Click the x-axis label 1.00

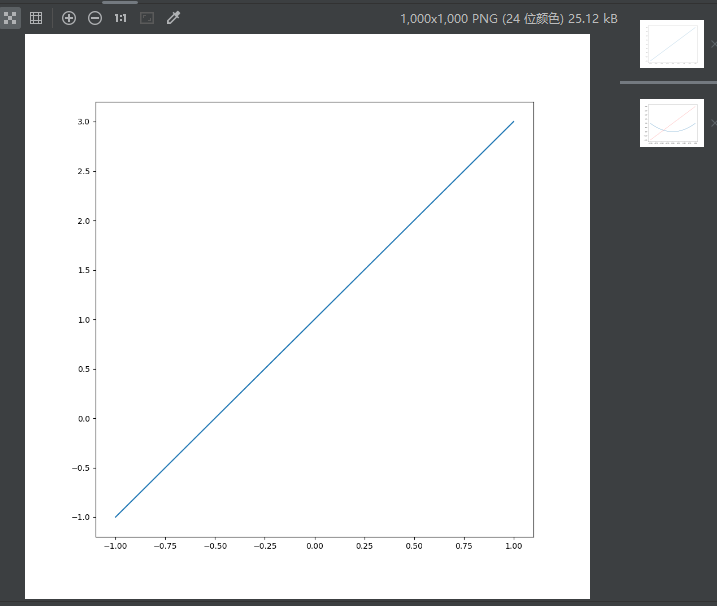point(514,546)
